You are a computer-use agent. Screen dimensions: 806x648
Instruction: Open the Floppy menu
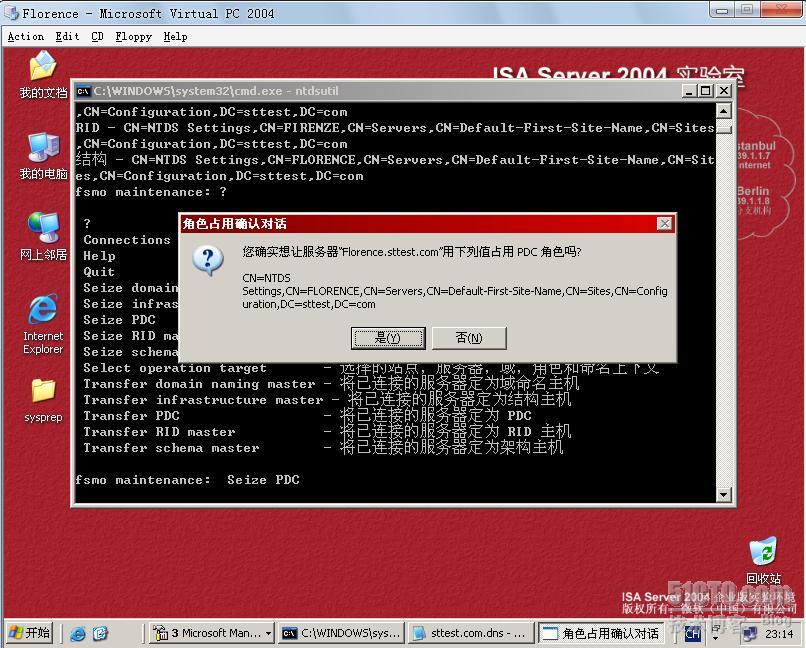[x=133, y=36]
